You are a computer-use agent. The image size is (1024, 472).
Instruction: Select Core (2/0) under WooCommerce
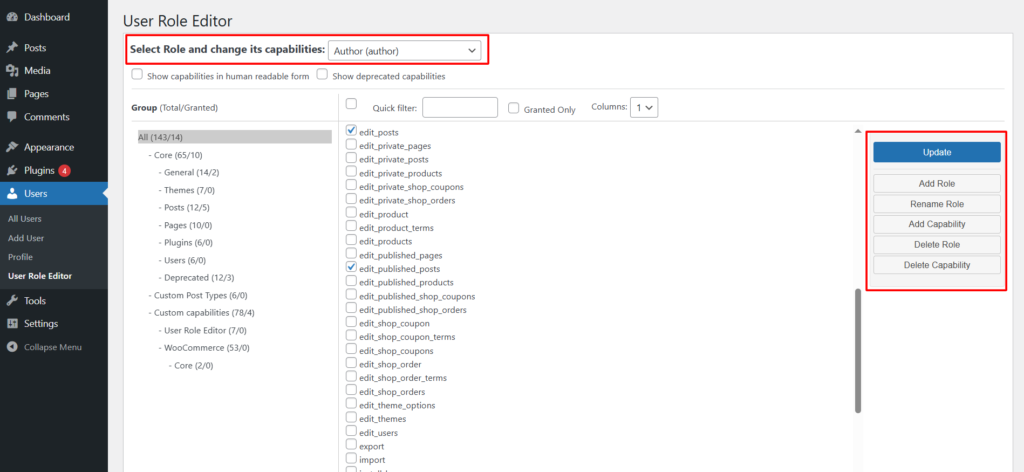190,366
